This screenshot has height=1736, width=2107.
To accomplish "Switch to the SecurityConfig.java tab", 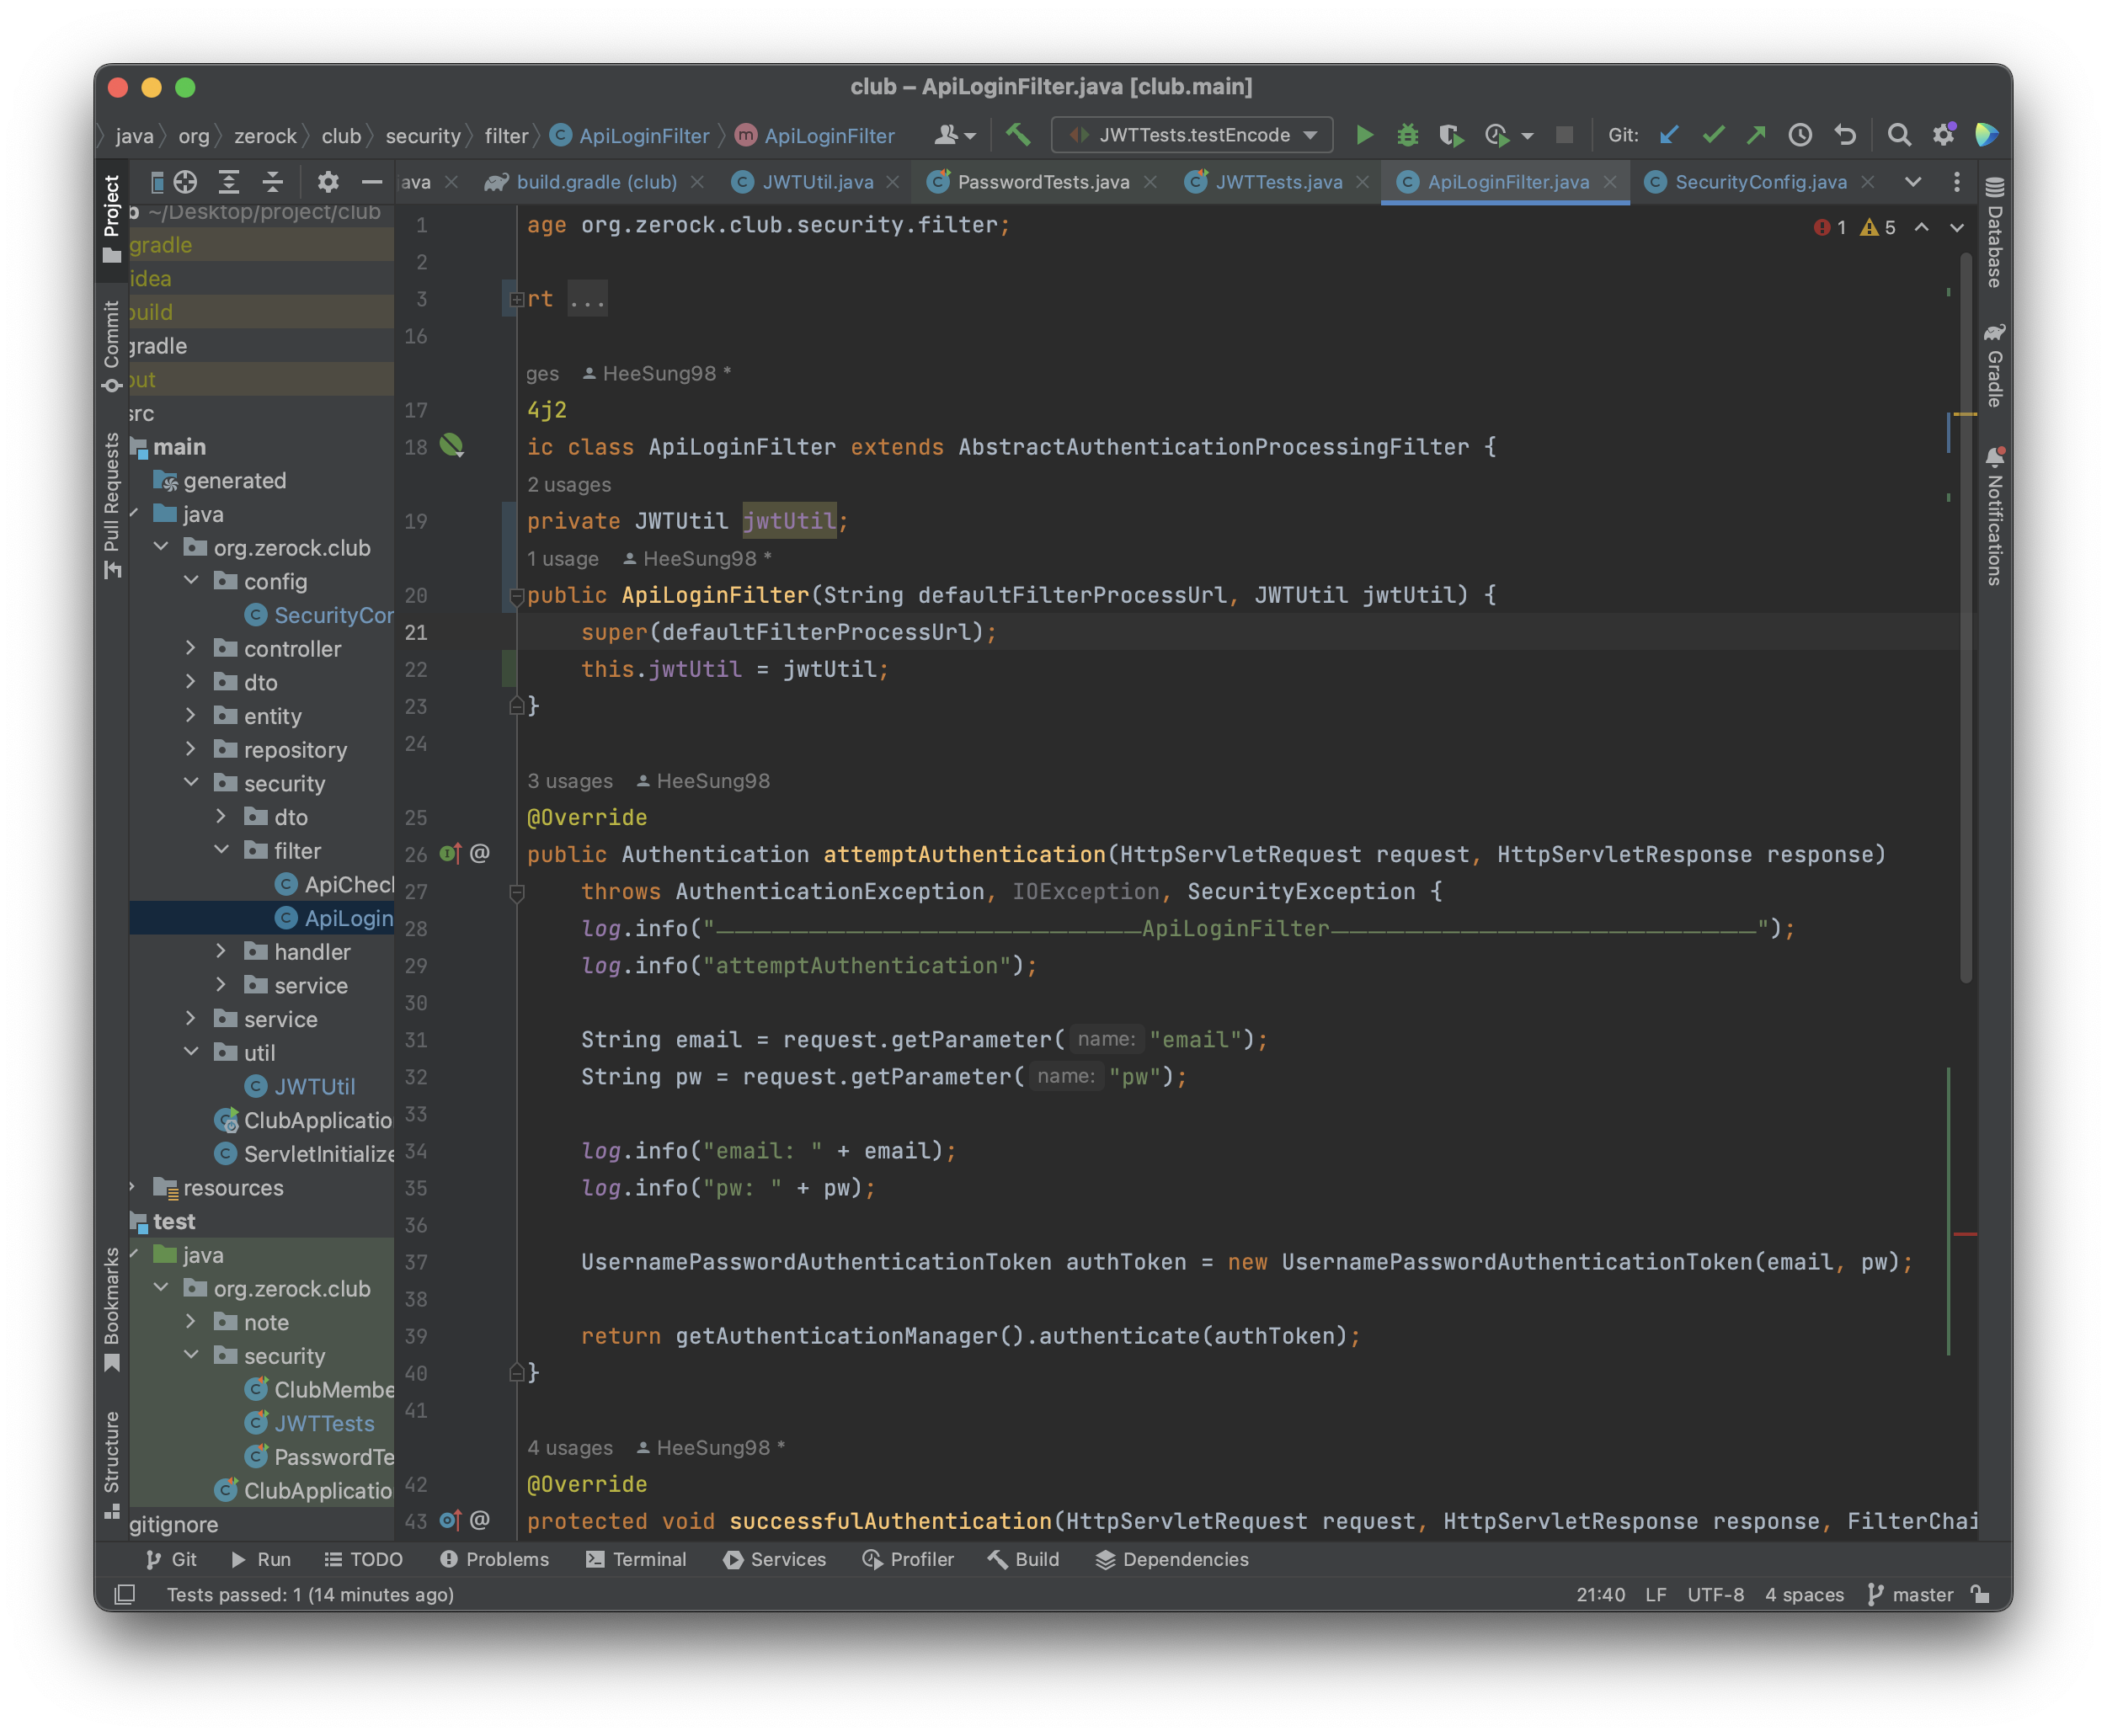I will click(x=1759, y=182).
